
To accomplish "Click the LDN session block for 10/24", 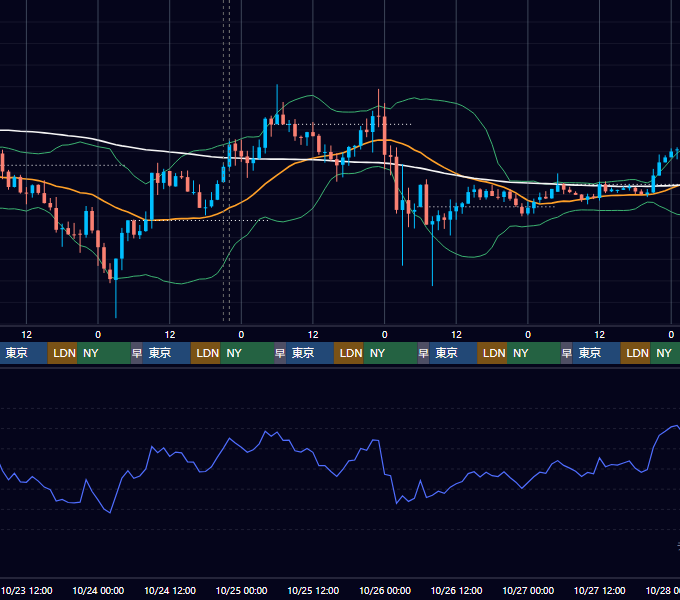I will [206, 353].
